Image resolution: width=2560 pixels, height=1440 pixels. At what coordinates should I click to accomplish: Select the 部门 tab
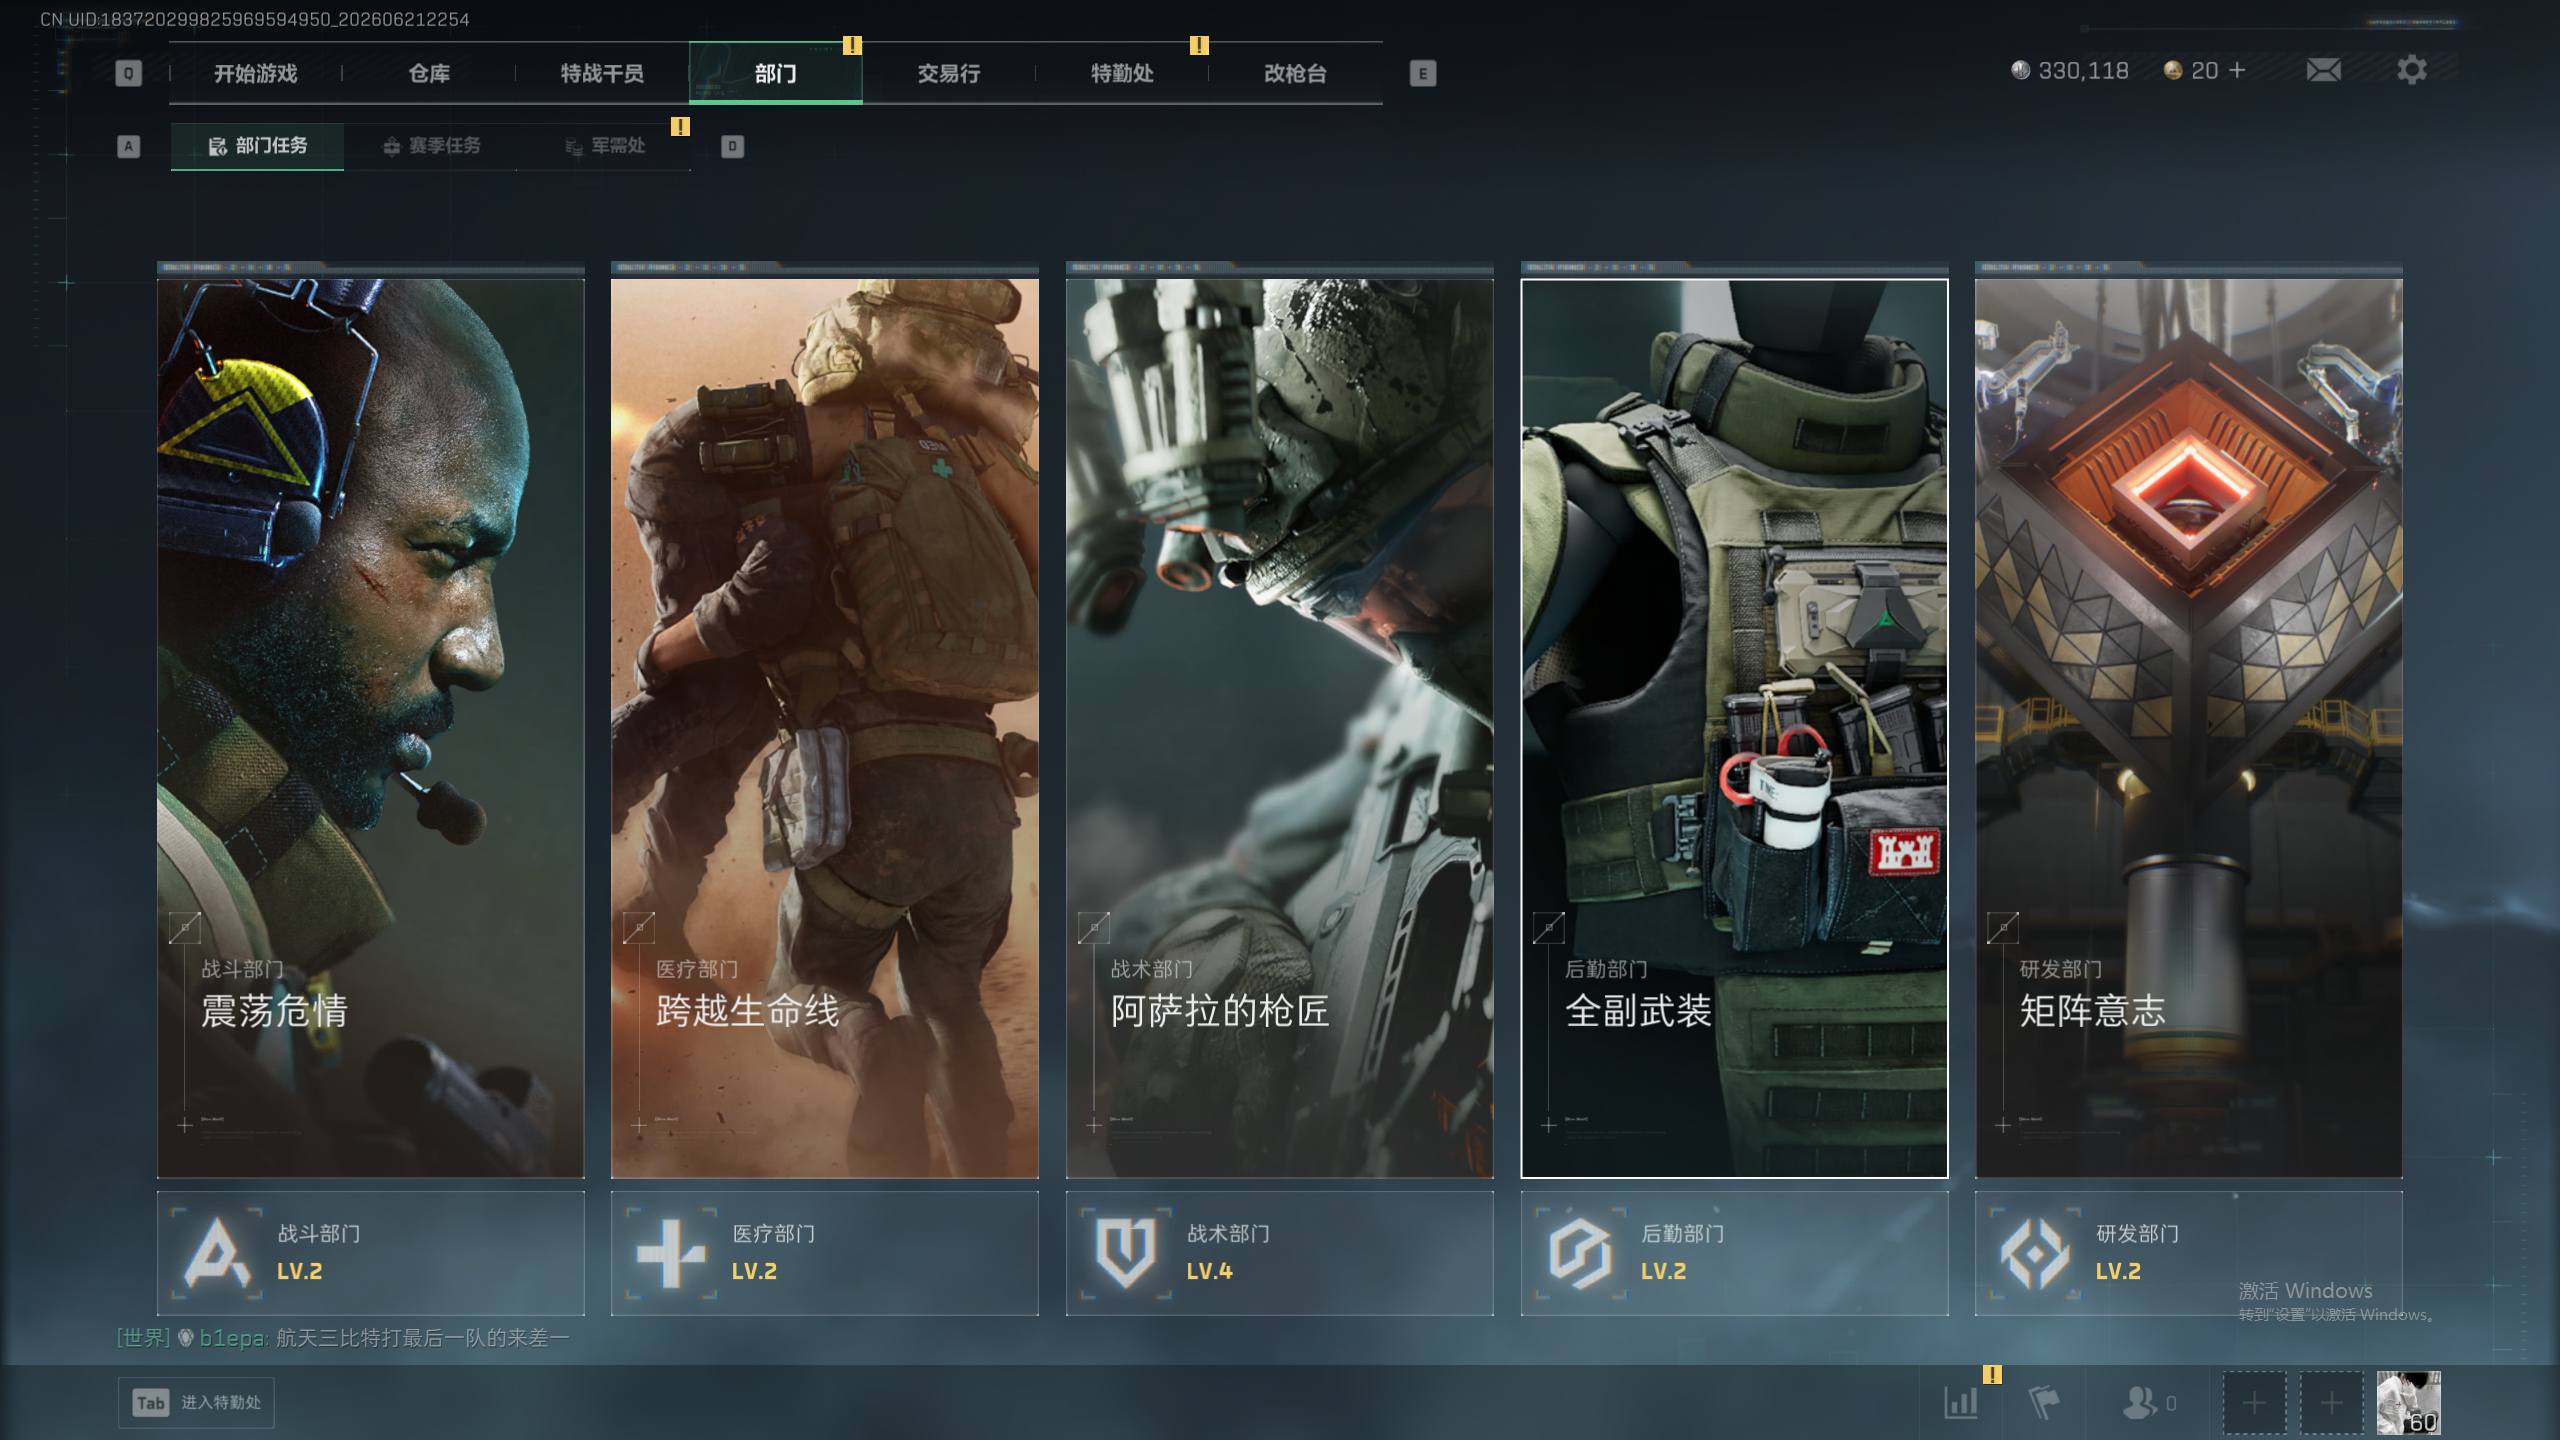775,73
